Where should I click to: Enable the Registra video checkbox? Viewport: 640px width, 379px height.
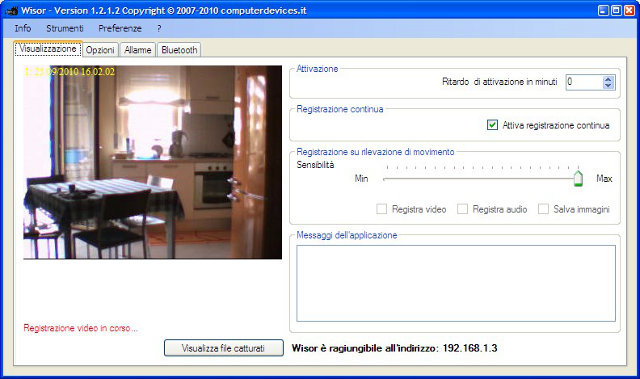(x=382, y=209)
